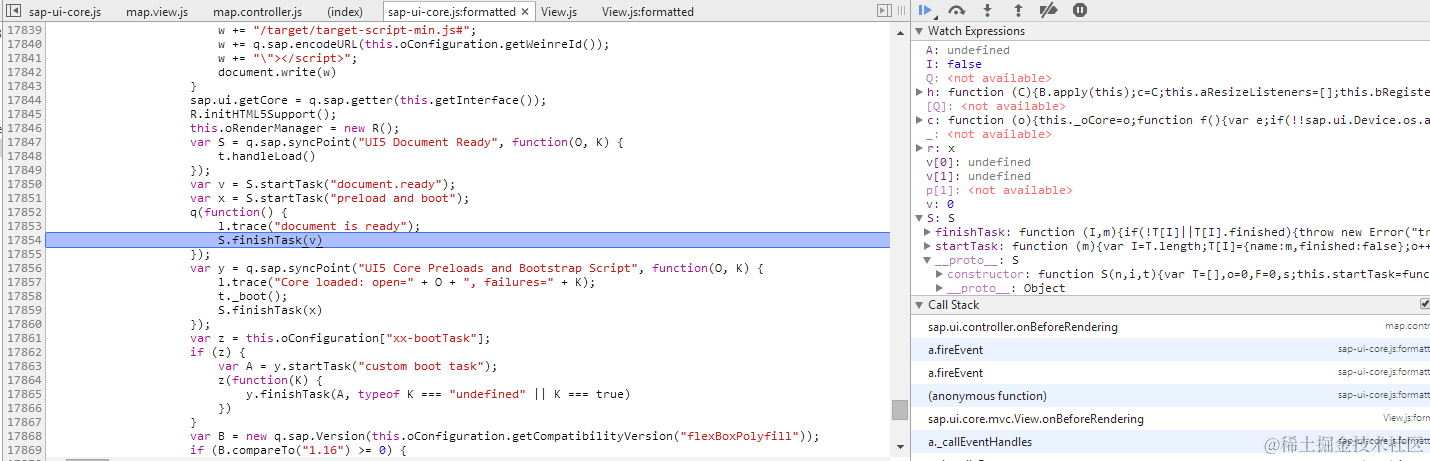Set breakpoint on line 17853
Viewport: 1430px width, 461px height.
pos(23,226)
